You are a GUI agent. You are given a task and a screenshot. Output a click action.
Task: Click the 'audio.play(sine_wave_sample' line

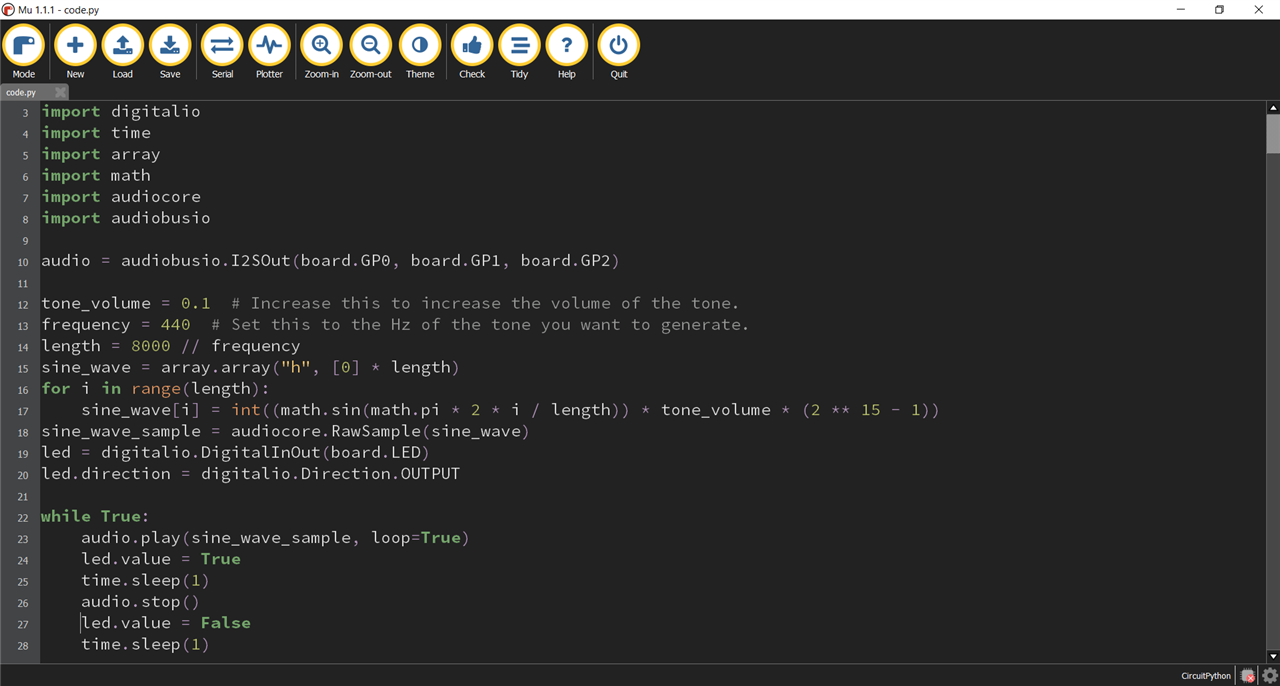(x=275, y=538)
